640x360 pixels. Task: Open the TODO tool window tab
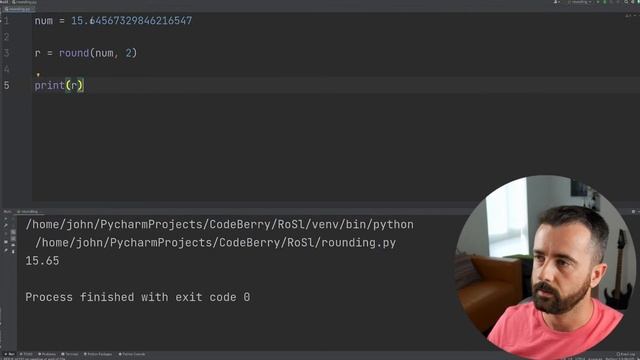tap(27, 354)
